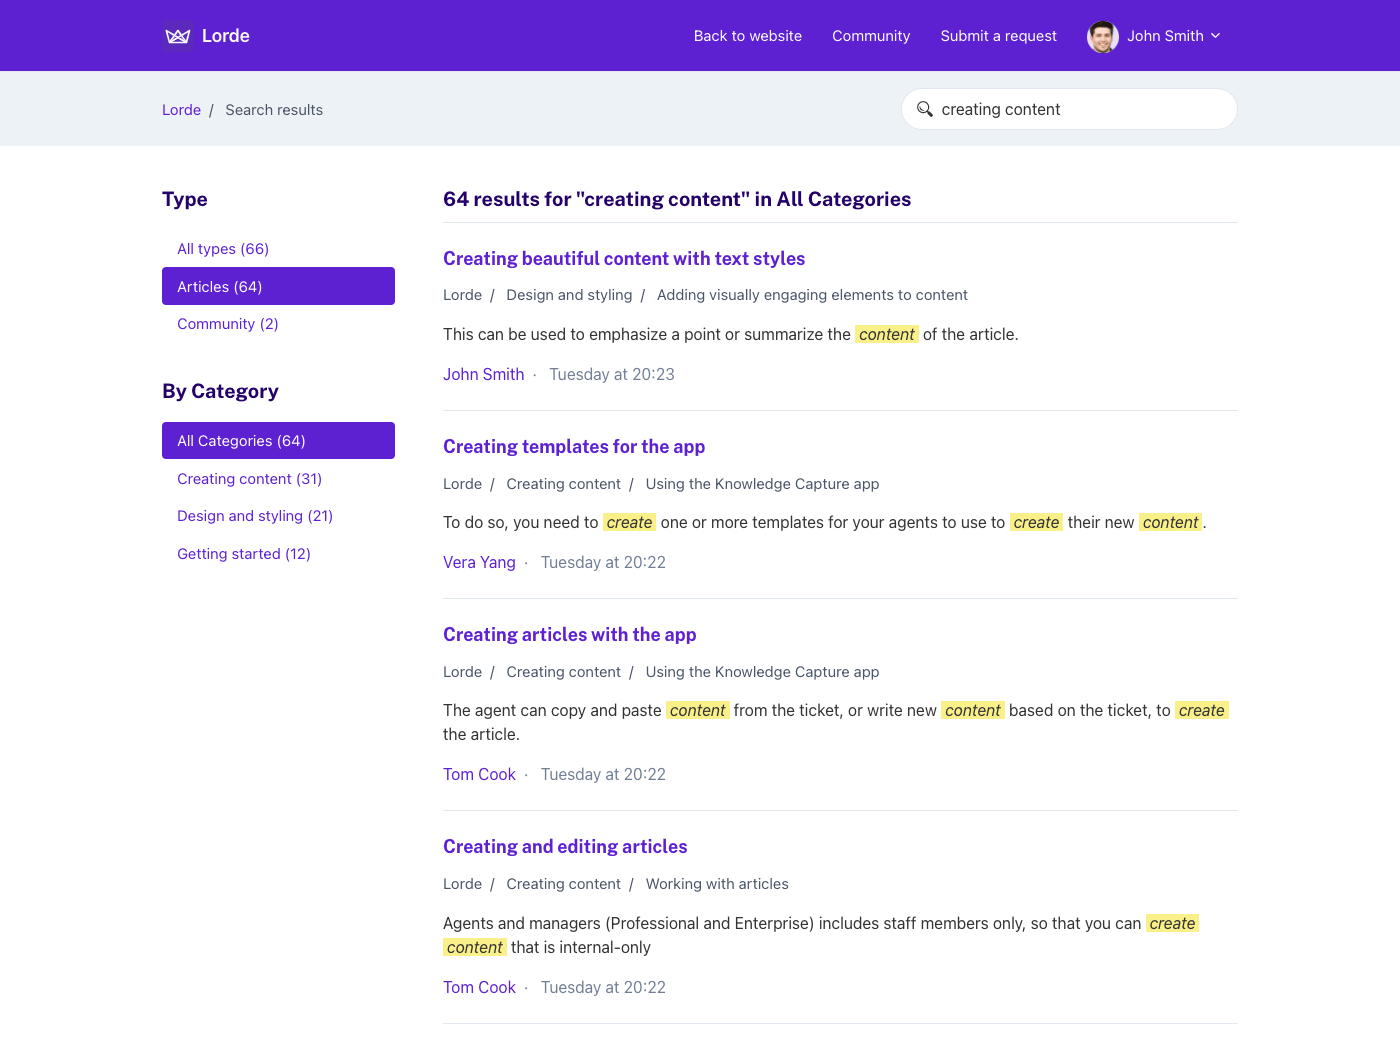1400x1040 pixels.
Task: Click the snippet mentioning Professional and Enterprise
Action: 820,935
